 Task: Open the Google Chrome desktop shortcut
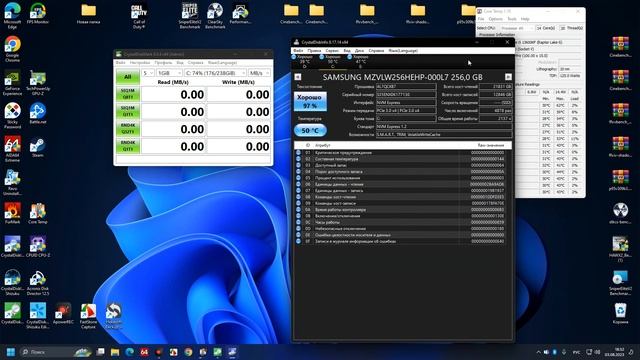tap(12, 49)
